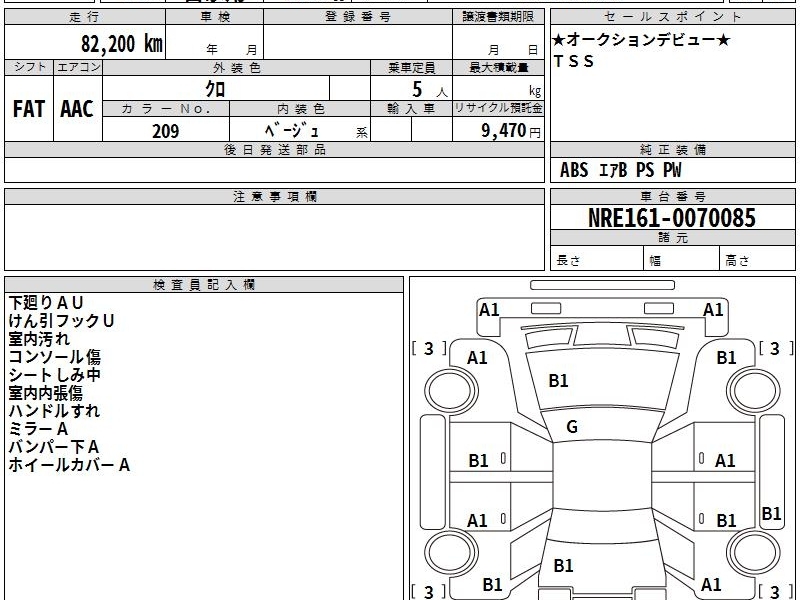Screen dimensions: 800x600
Task: Click the front-left wheel in the diagram
Action: point(451,391)
